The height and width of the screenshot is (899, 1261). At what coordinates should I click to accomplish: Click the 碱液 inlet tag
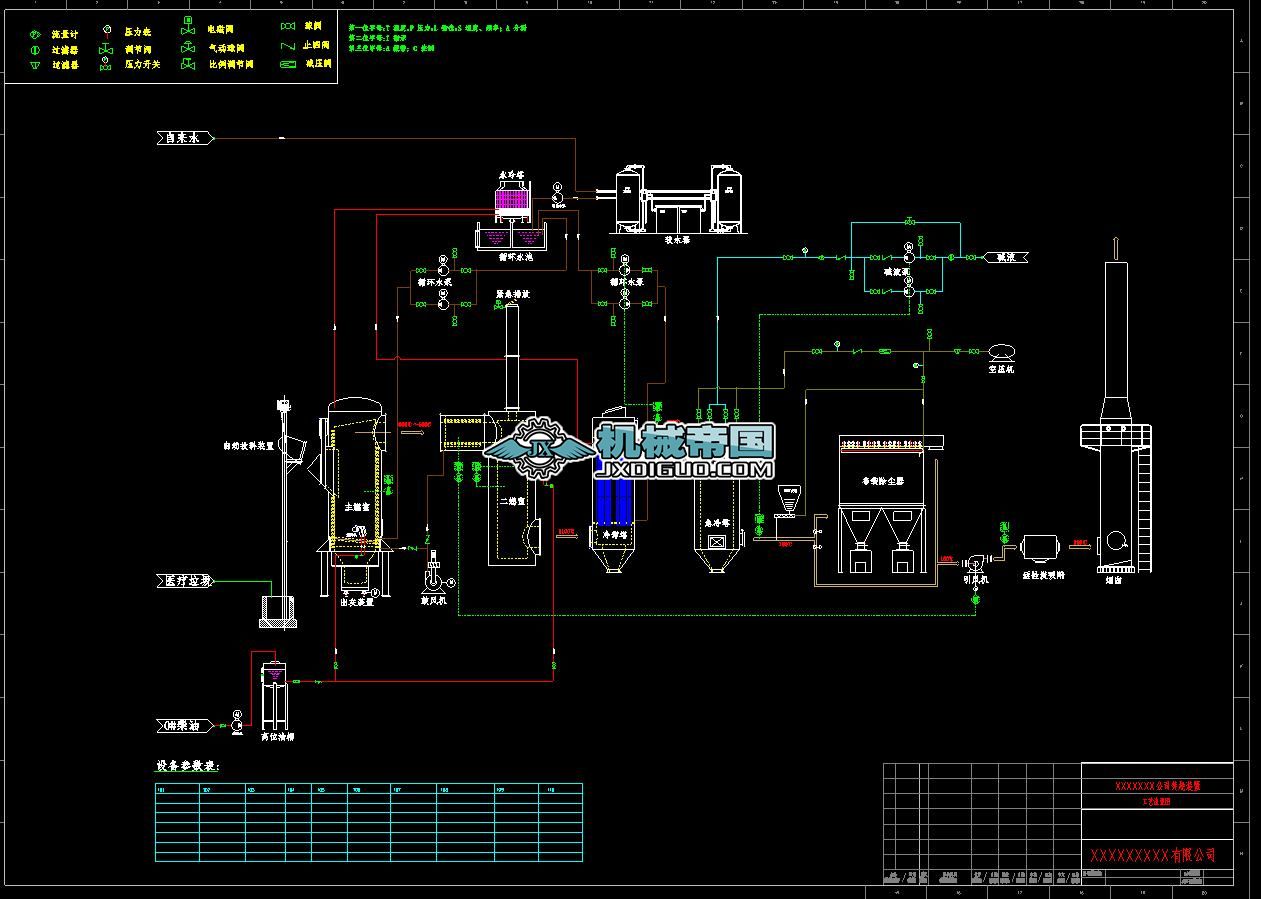(1006, 257)
